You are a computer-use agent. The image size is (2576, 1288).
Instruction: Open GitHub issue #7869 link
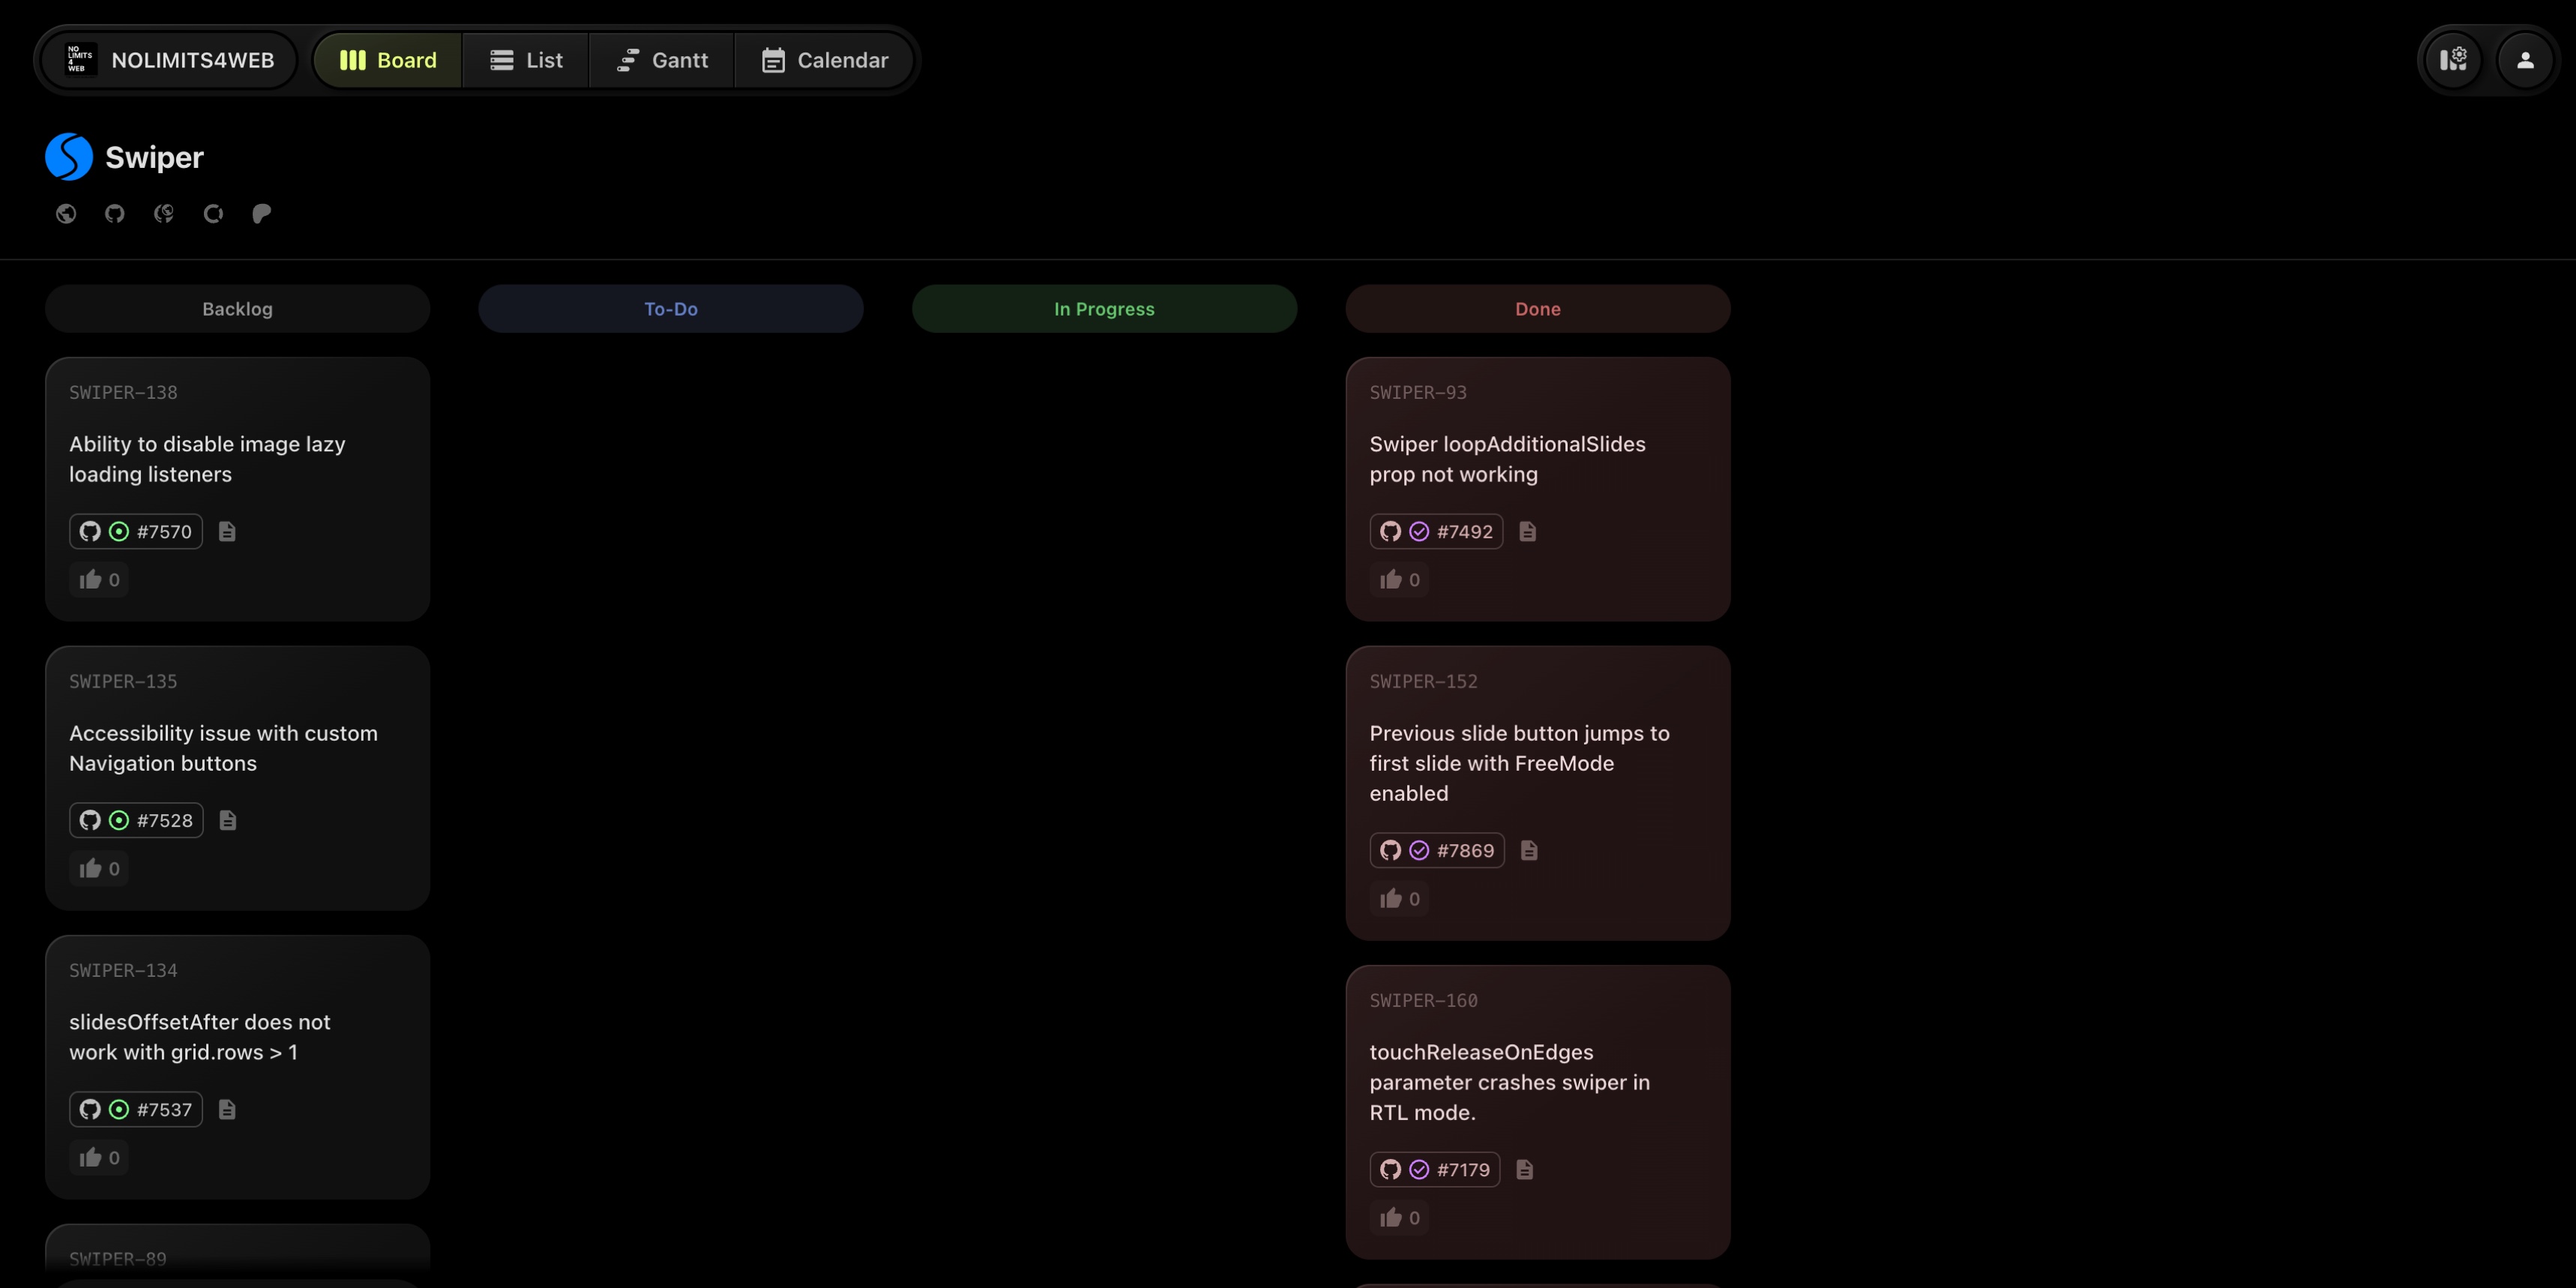point(1437,850)
